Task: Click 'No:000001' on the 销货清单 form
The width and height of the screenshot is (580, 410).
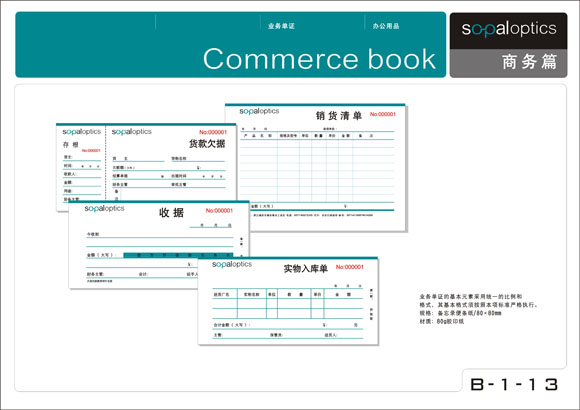Action: click(383, 114)
